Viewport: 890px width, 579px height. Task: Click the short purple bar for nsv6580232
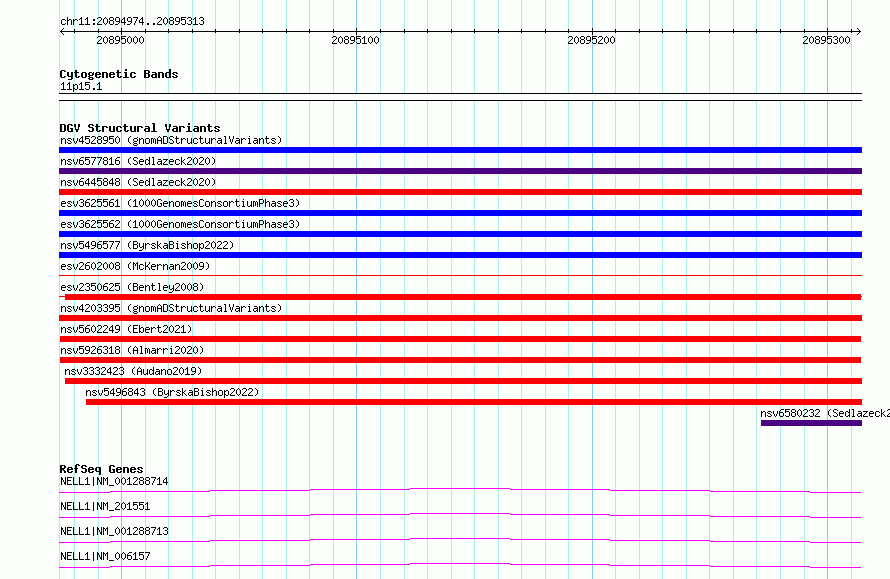click(811, 423)
